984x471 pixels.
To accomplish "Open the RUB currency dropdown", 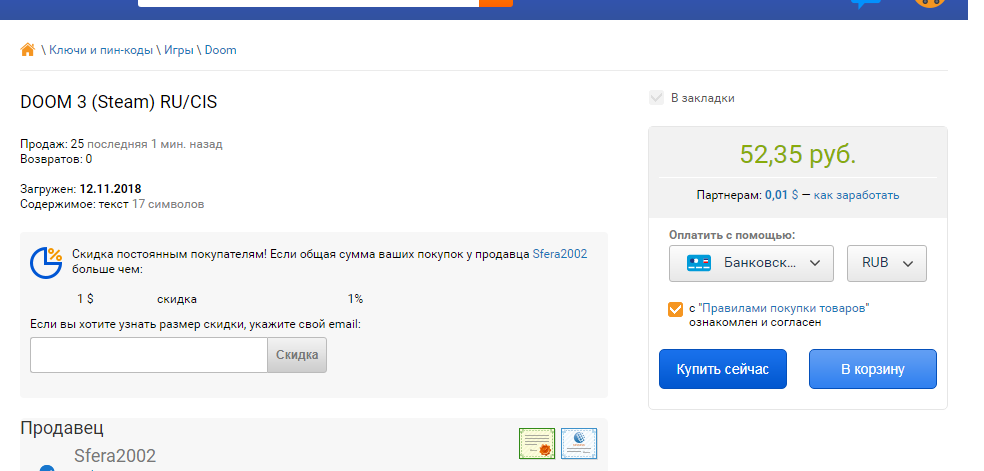I will point(887,263).
